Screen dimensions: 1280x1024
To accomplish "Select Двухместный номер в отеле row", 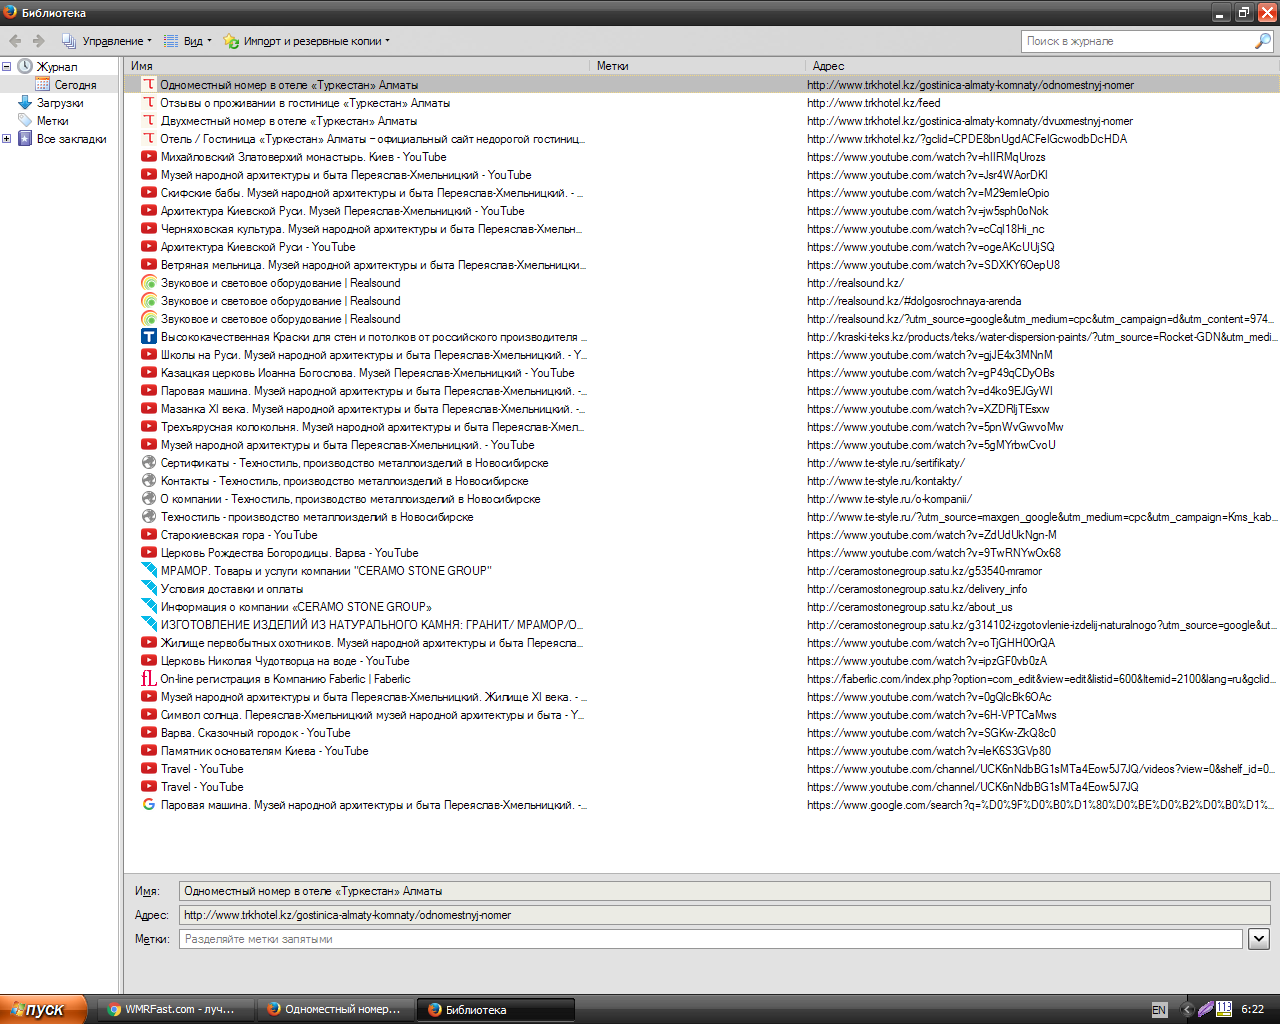I will (x=701, y=121).
